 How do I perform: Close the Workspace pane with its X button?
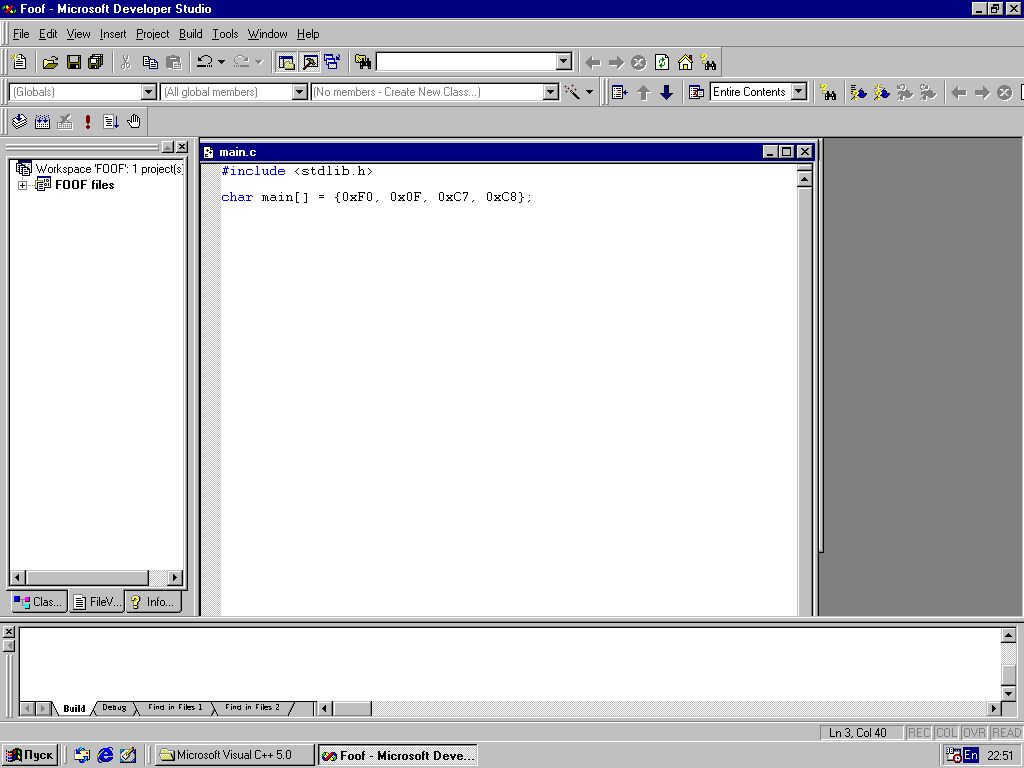182,147
